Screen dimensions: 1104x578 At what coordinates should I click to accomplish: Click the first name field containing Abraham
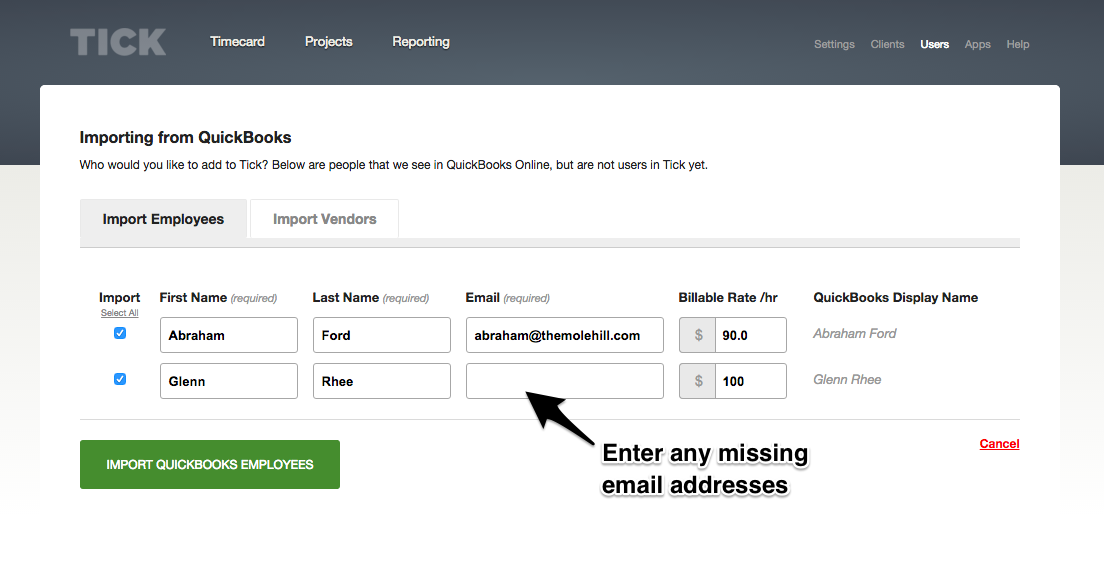coord(228,335)
